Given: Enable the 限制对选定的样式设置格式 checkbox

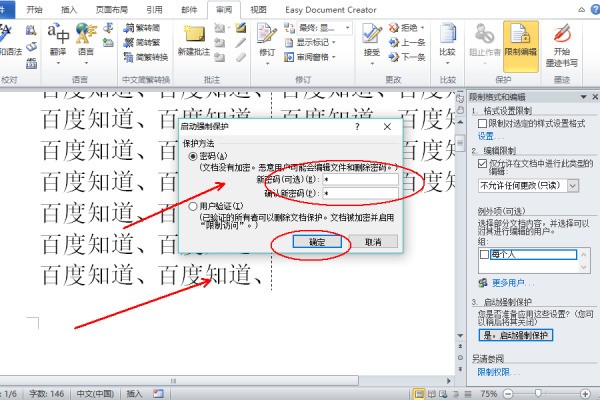Looking at the screenshot, I should click(481, 122).
